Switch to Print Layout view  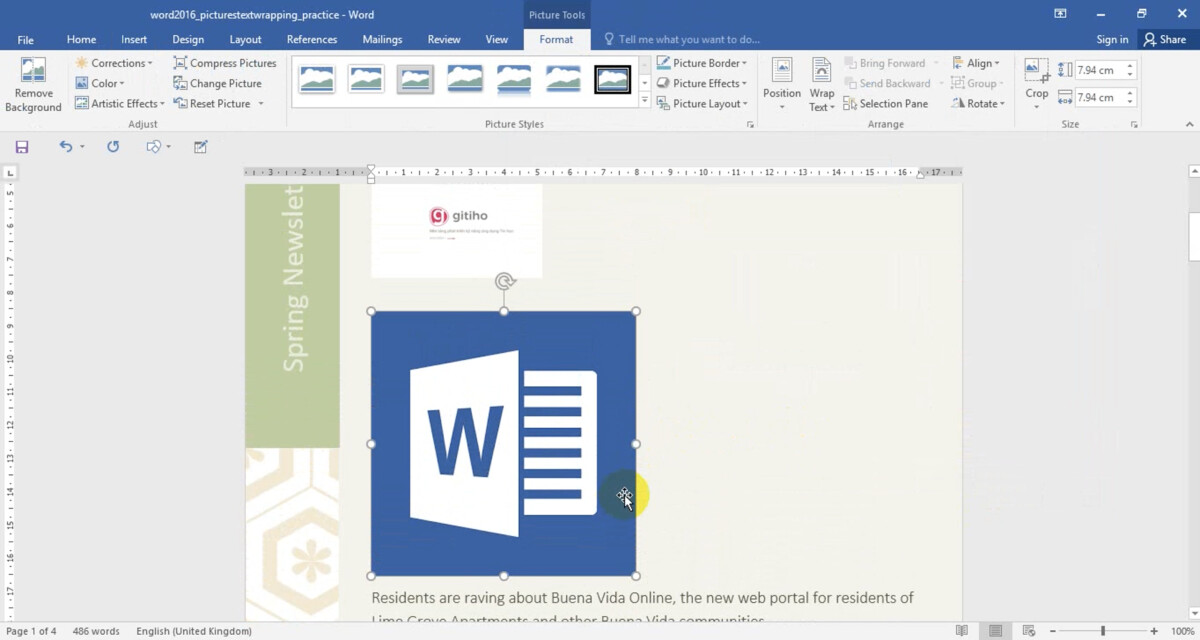(995, 631)
